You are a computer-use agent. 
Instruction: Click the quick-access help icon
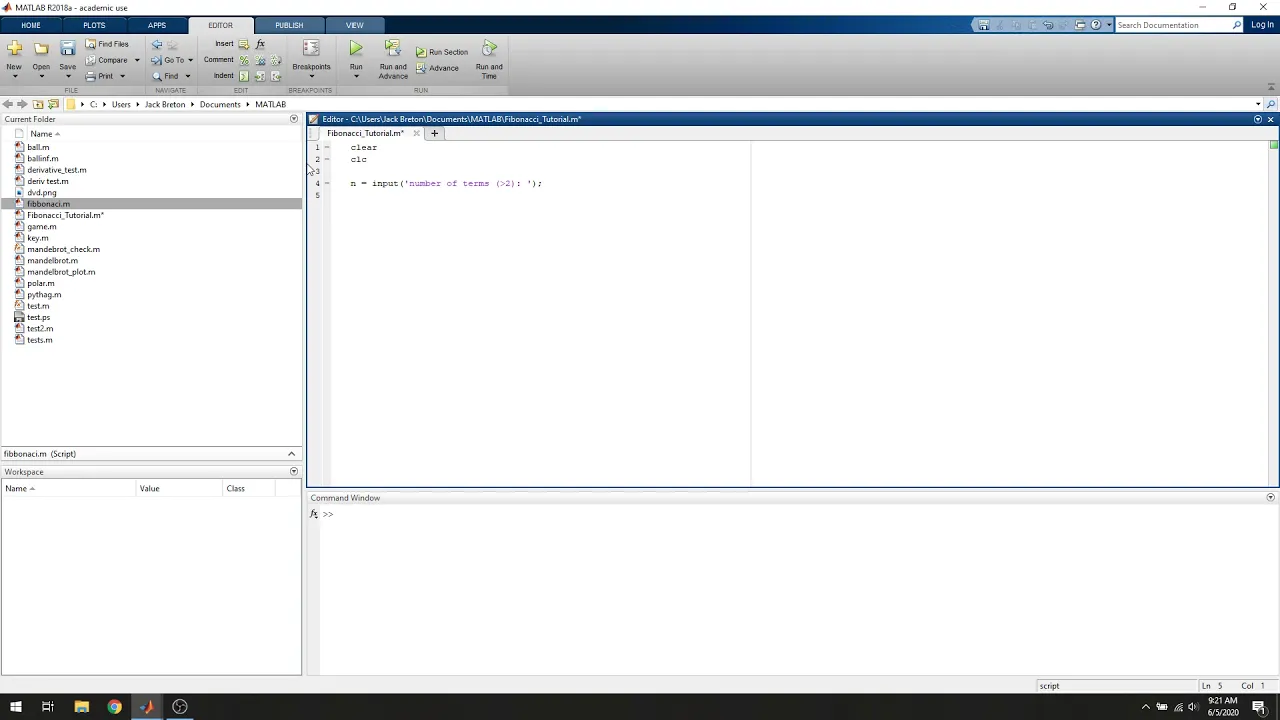coord(1096,25)
